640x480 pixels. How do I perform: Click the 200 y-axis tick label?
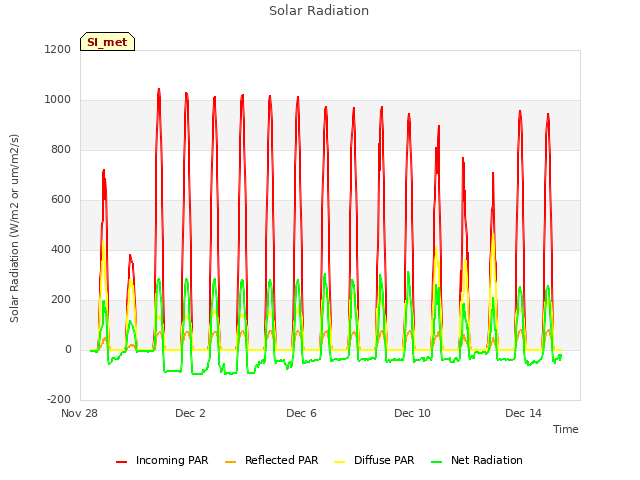click(61, 300)
